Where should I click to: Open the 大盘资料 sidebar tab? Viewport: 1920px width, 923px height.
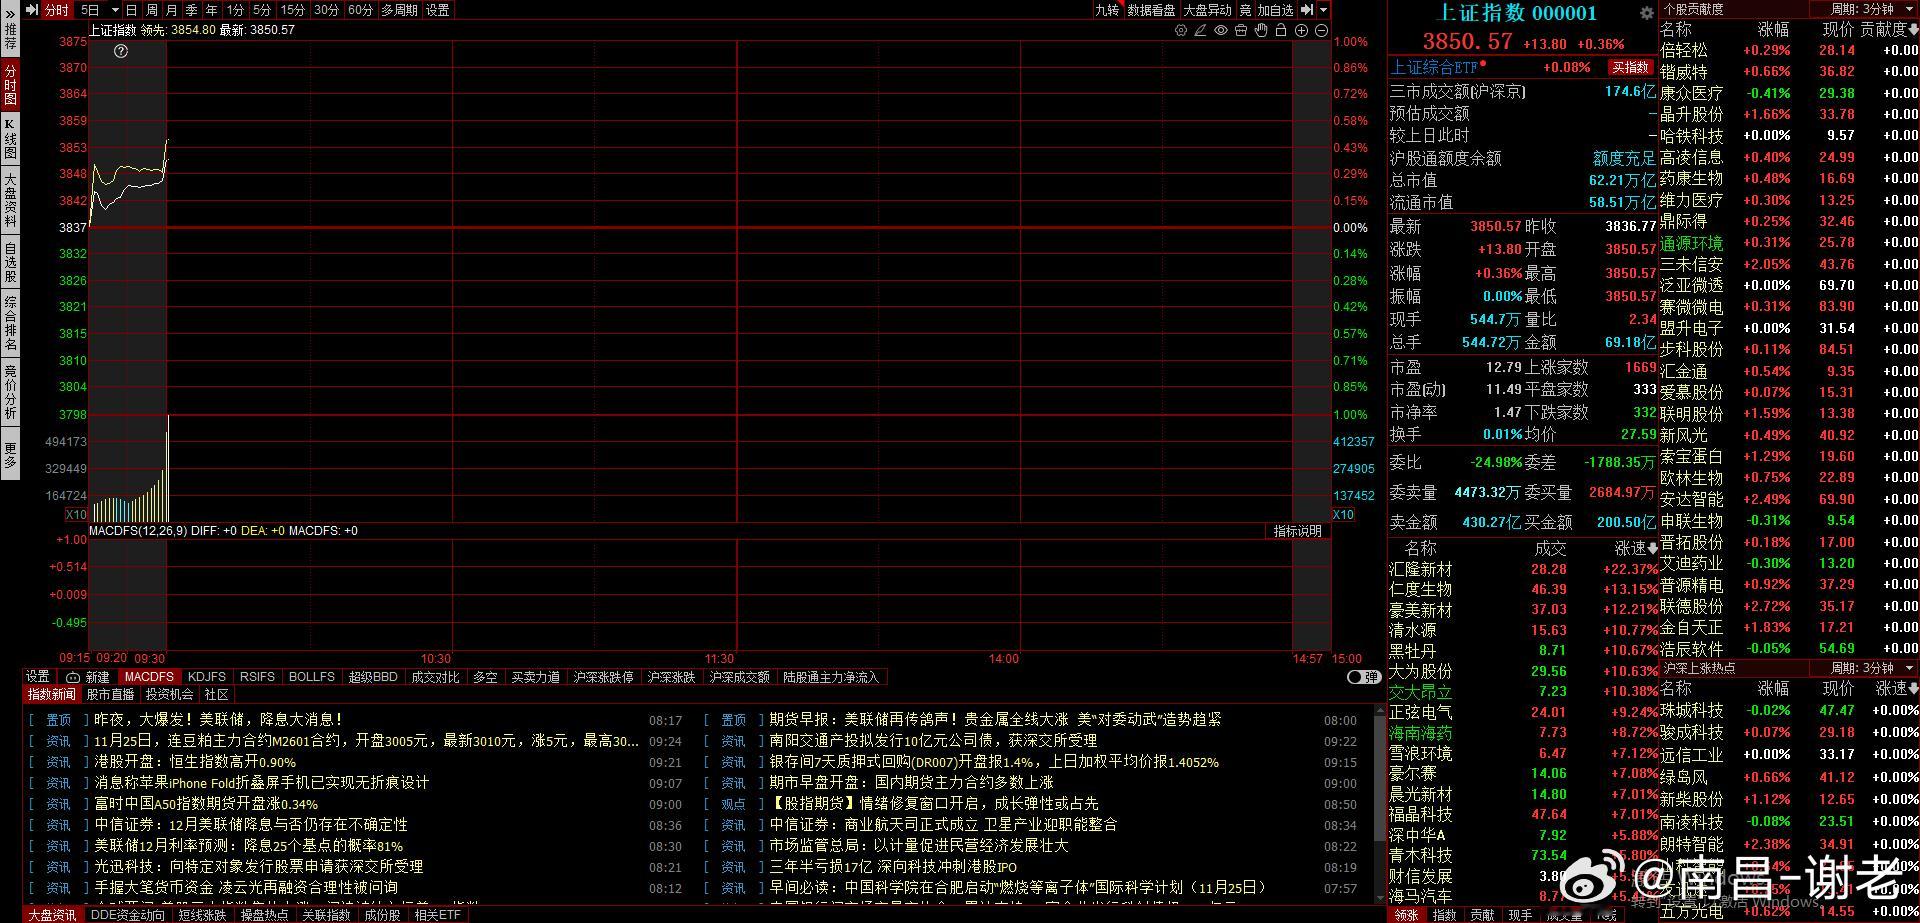point(10,200)
